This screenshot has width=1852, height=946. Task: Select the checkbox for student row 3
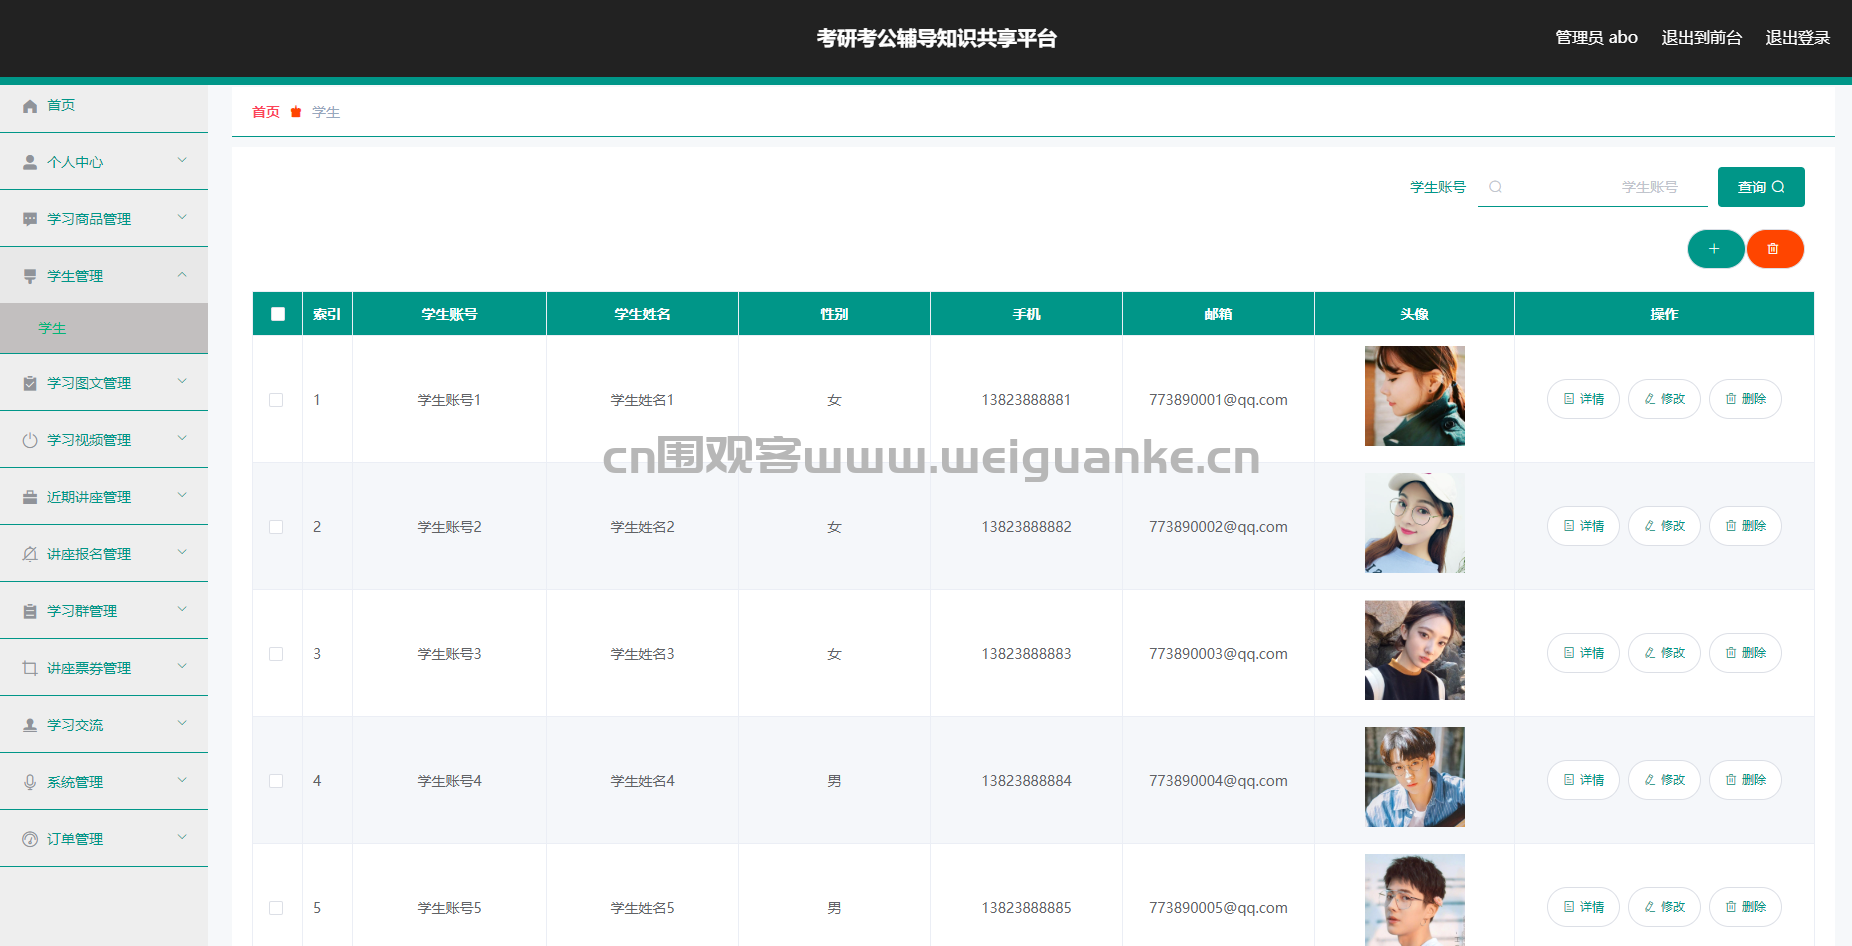(x=276, y=654)
